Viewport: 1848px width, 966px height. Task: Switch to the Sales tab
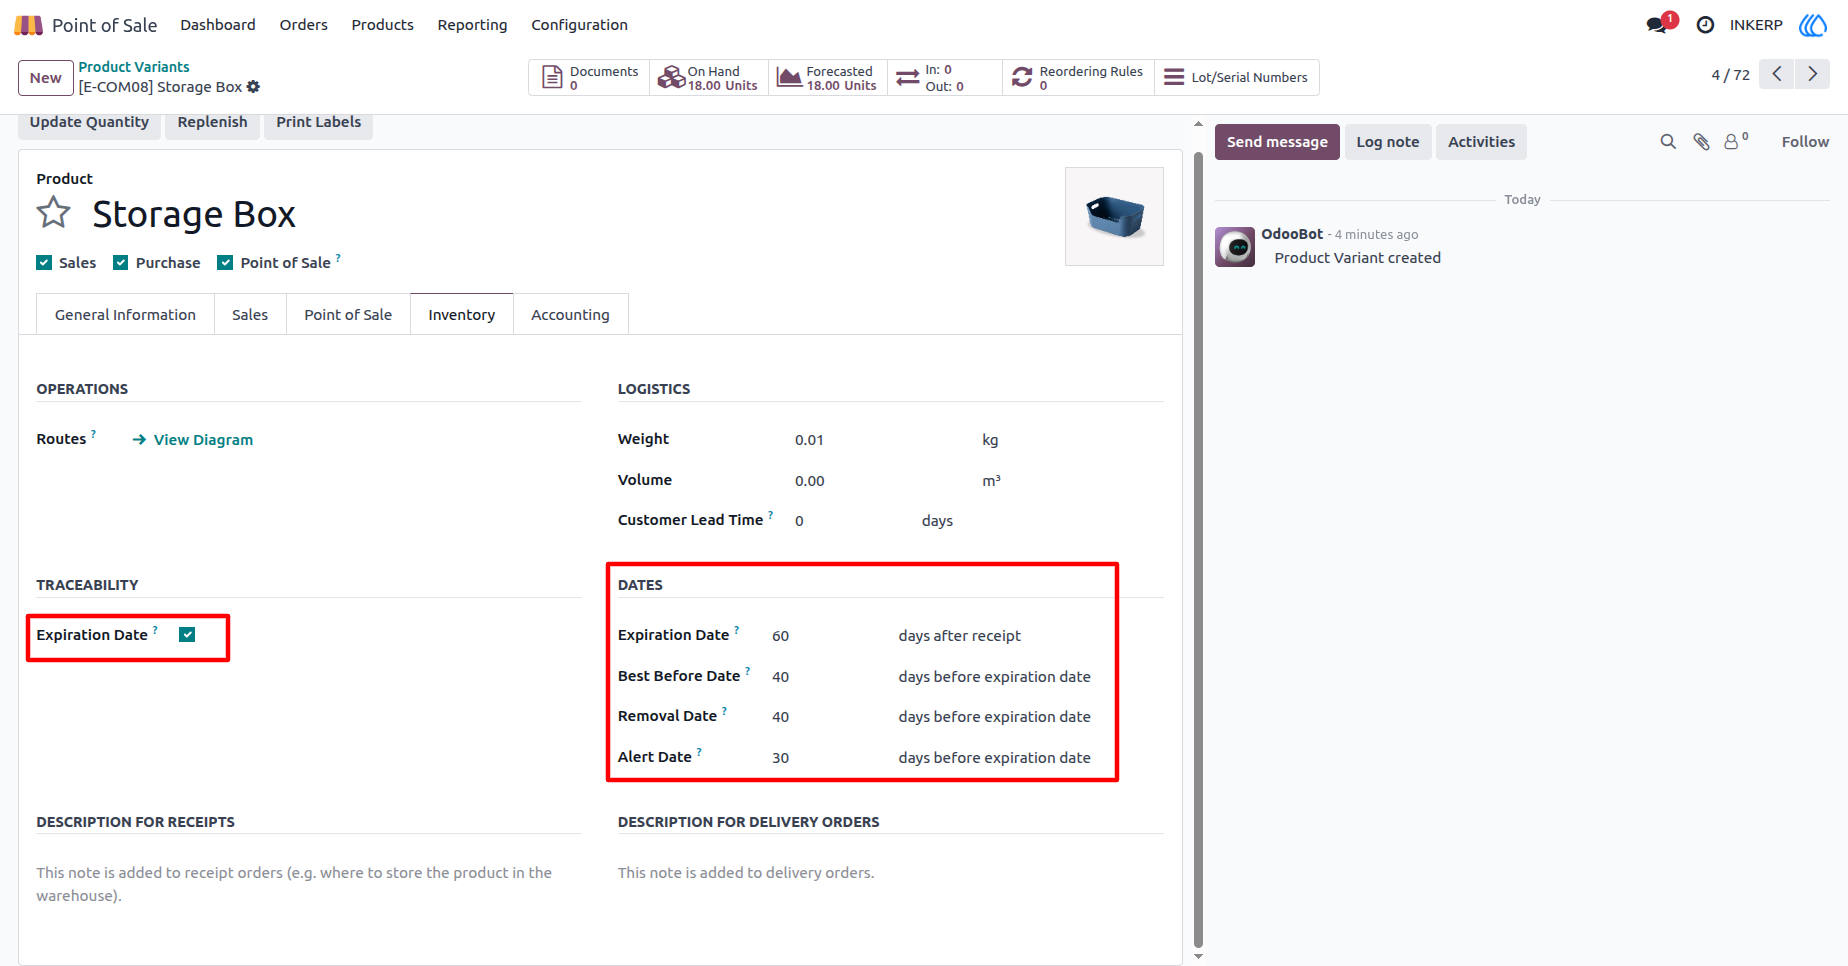(250, 315)
